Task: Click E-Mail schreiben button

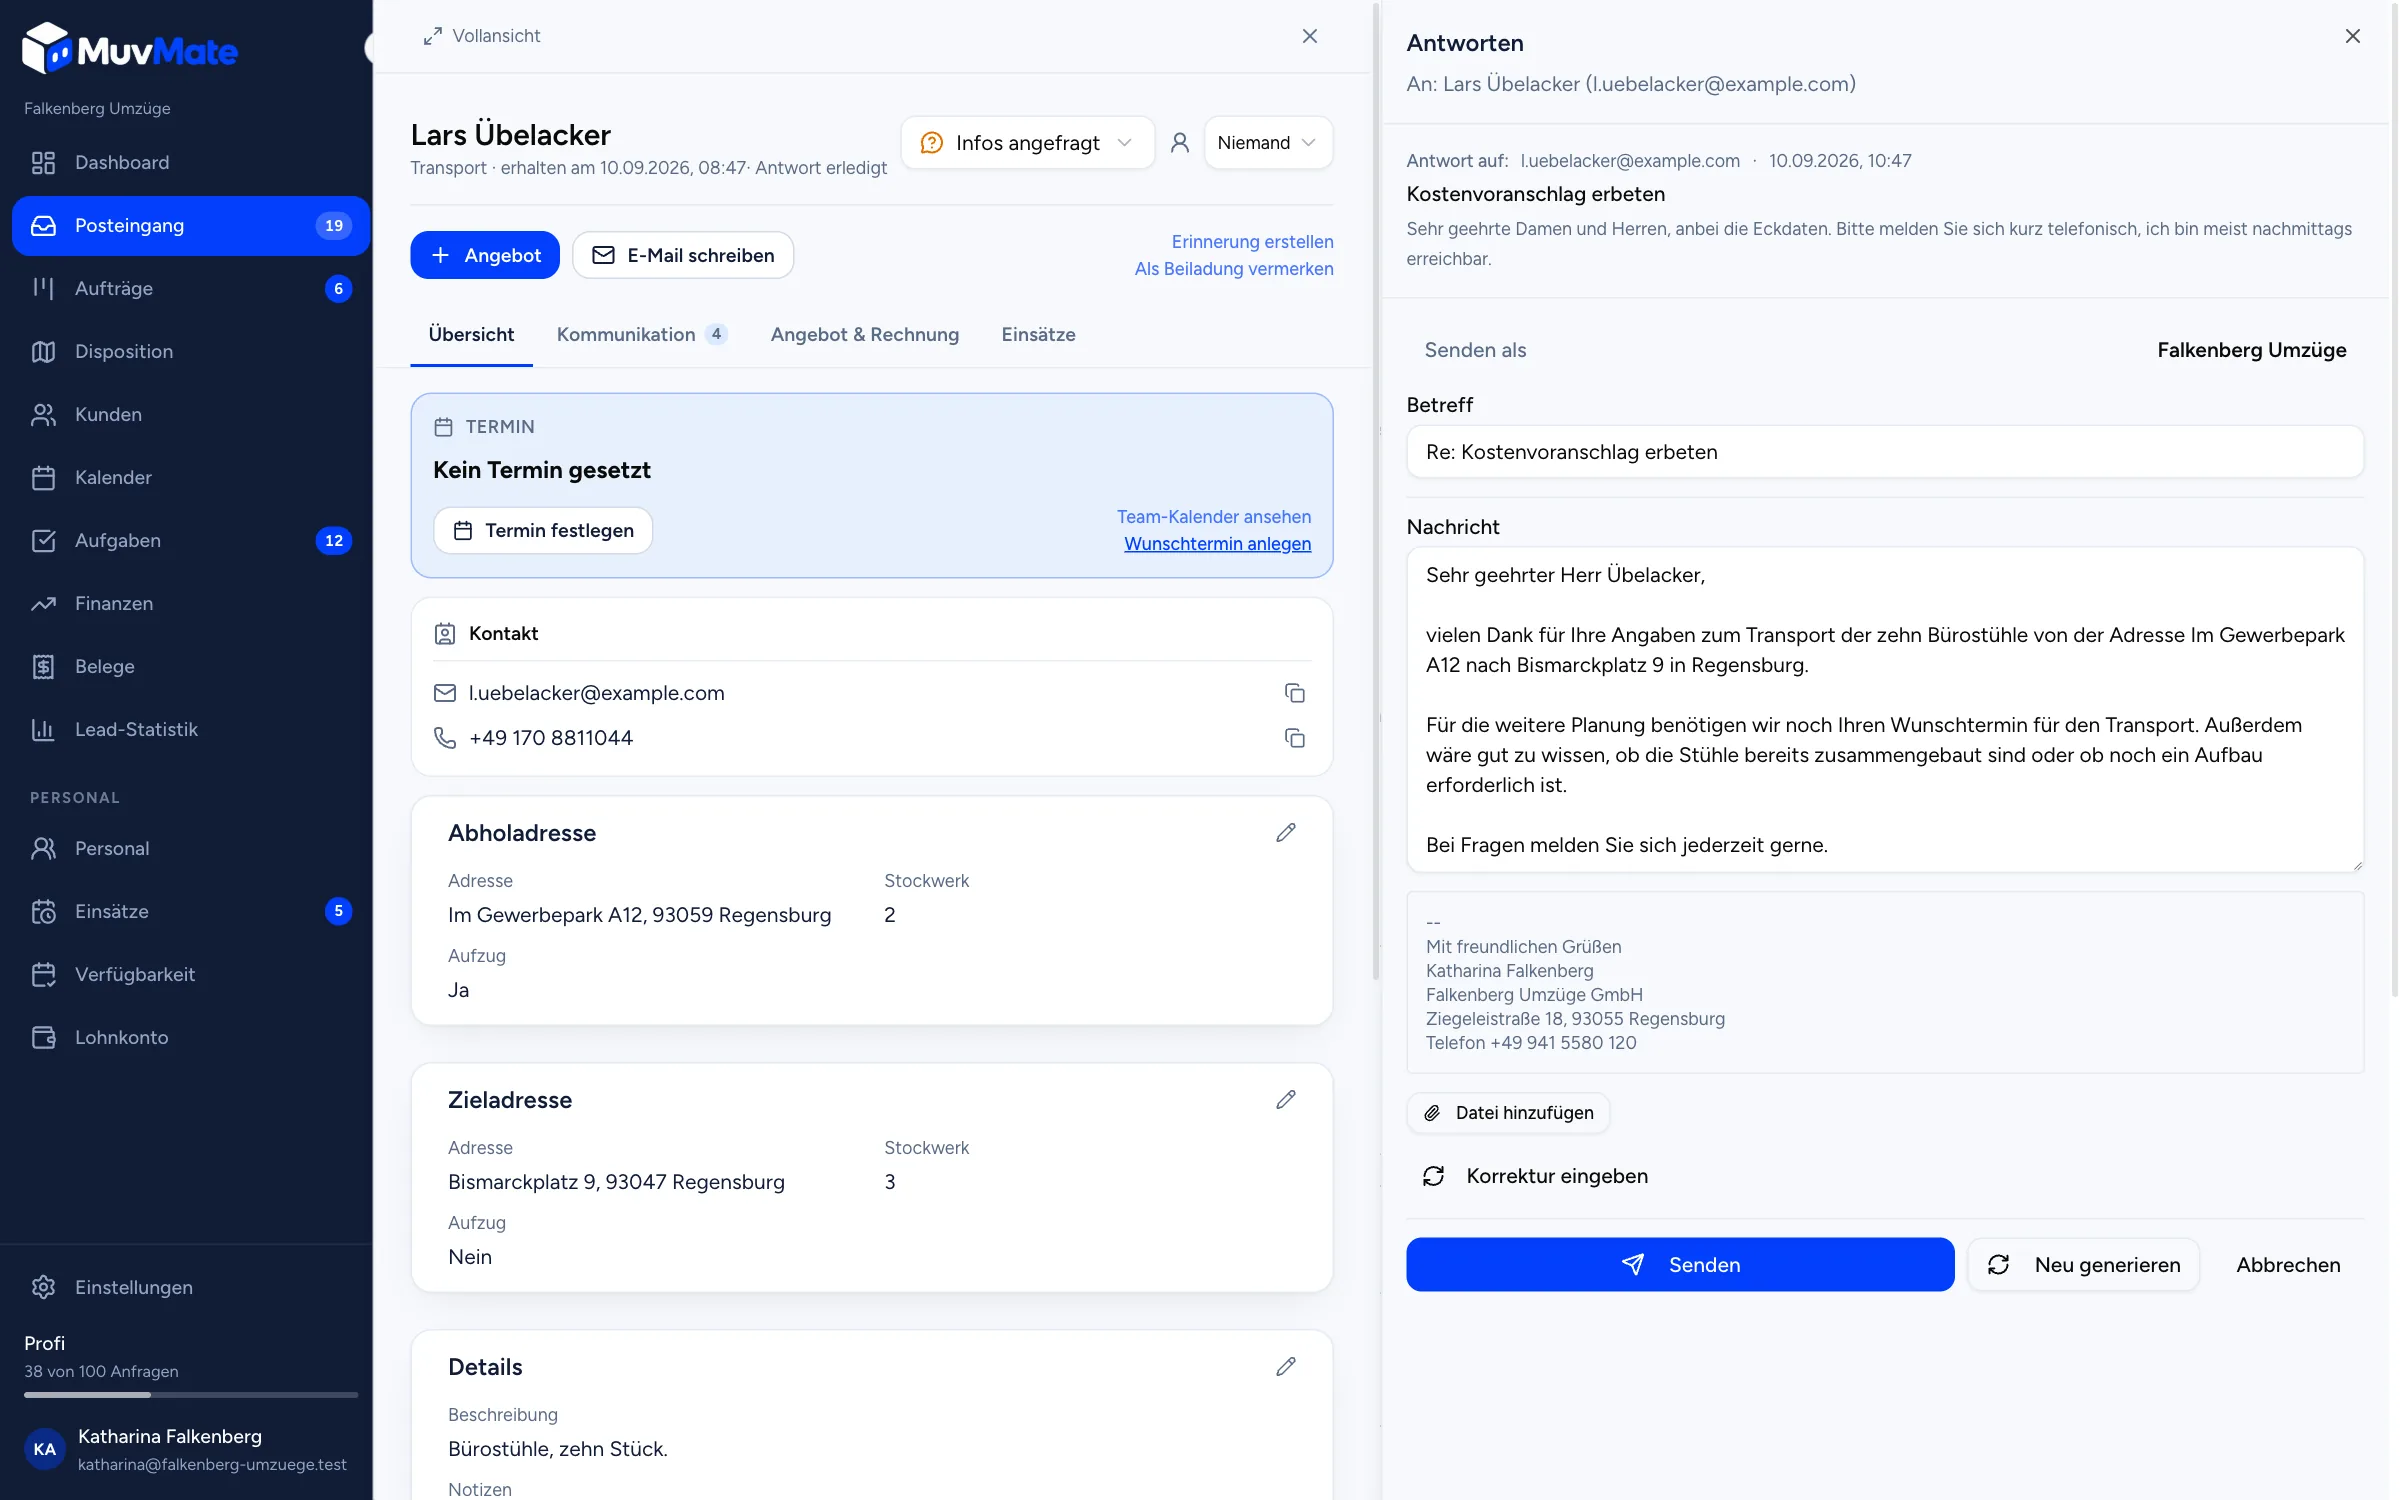Action: (x=683, y=255)
